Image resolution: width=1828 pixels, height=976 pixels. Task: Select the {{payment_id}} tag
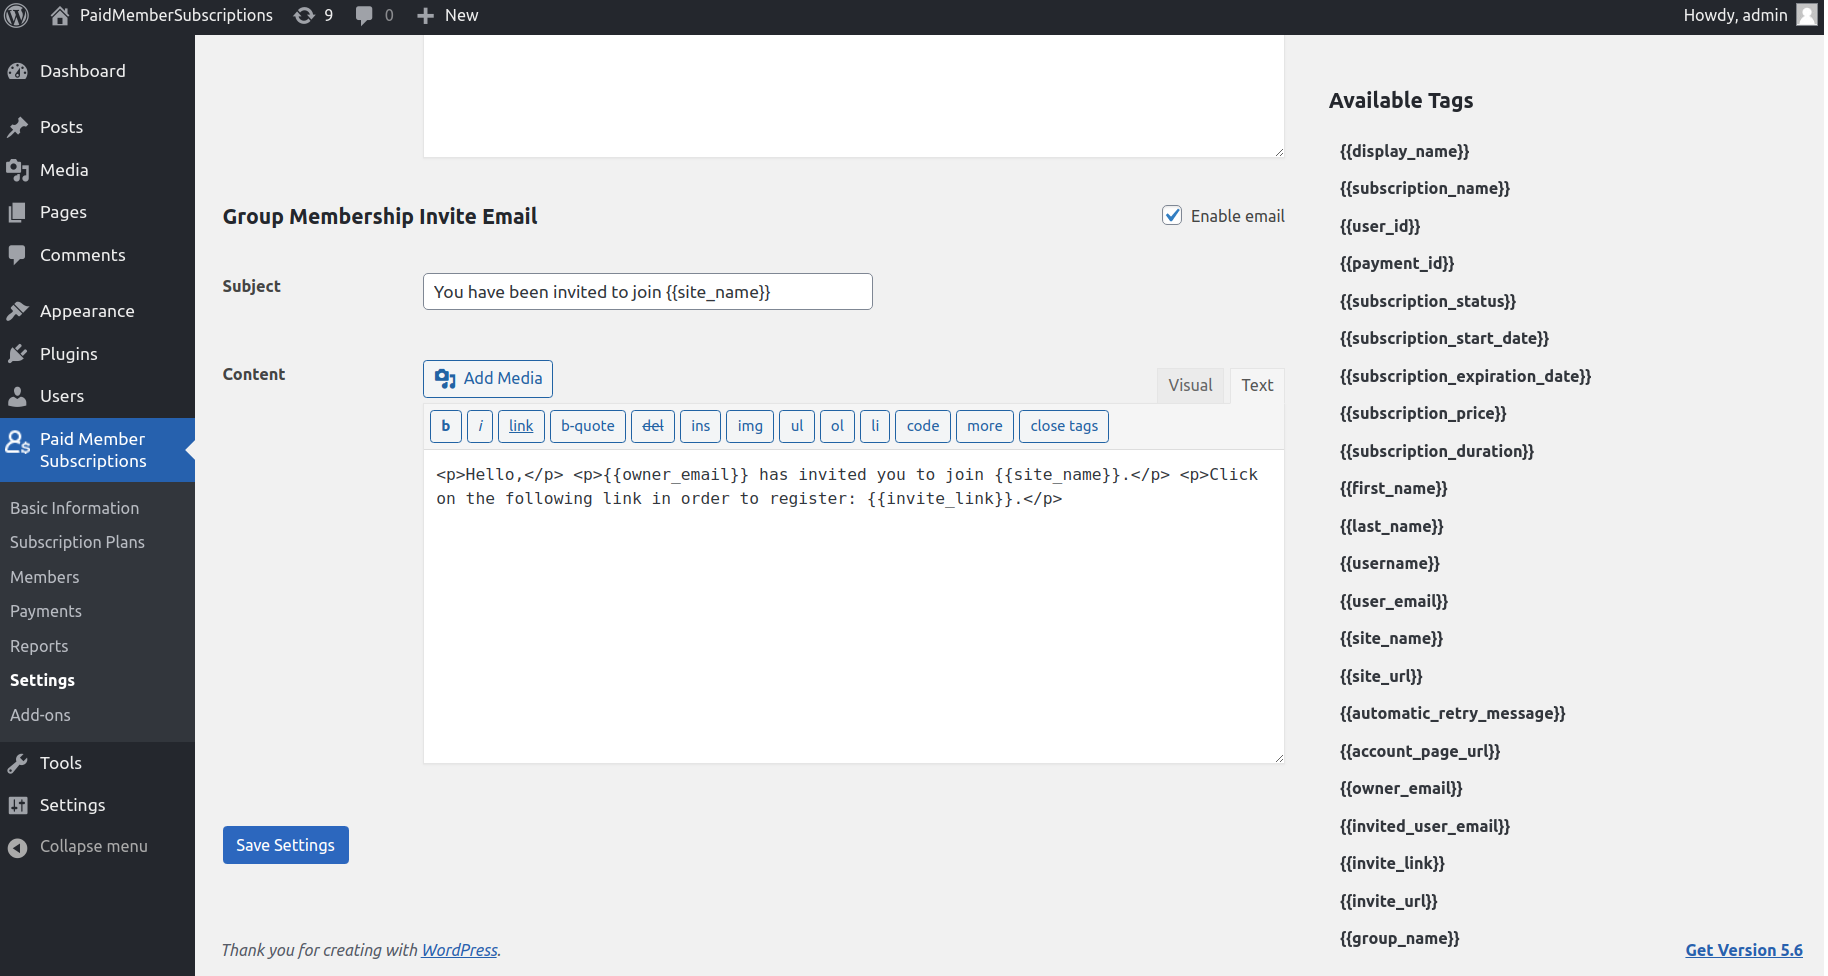click(x=1397, y=263)
